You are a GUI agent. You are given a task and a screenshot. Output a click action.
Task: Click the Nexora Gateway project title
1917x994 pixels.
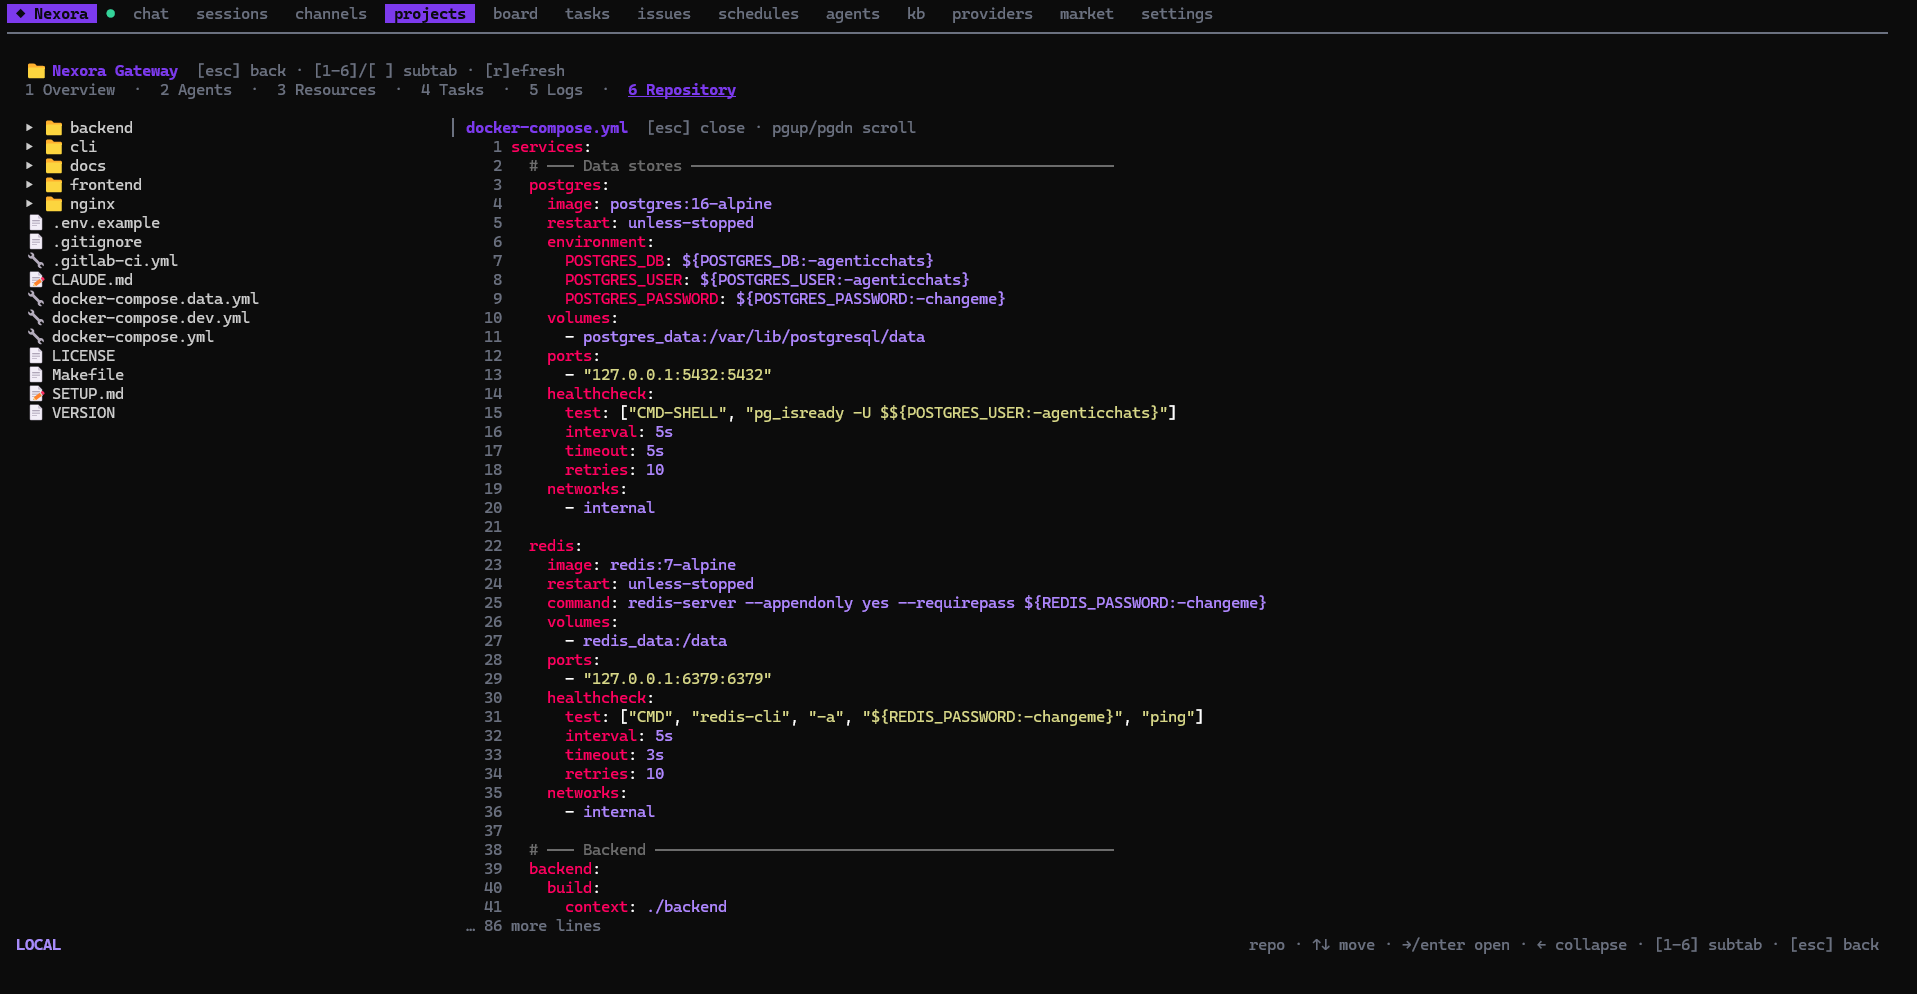click(x=115, y=71)
